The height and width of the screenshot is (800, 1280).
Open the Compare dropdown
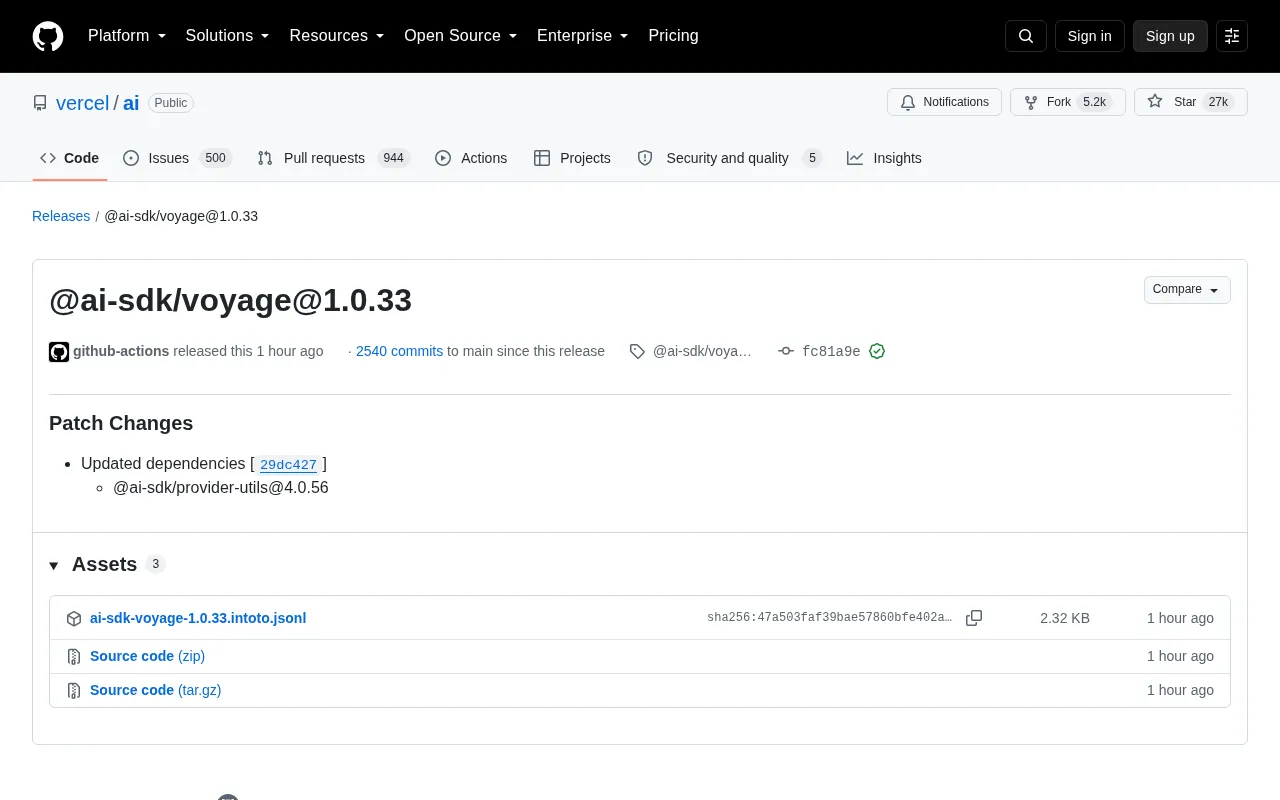(x=1187, y=290)
